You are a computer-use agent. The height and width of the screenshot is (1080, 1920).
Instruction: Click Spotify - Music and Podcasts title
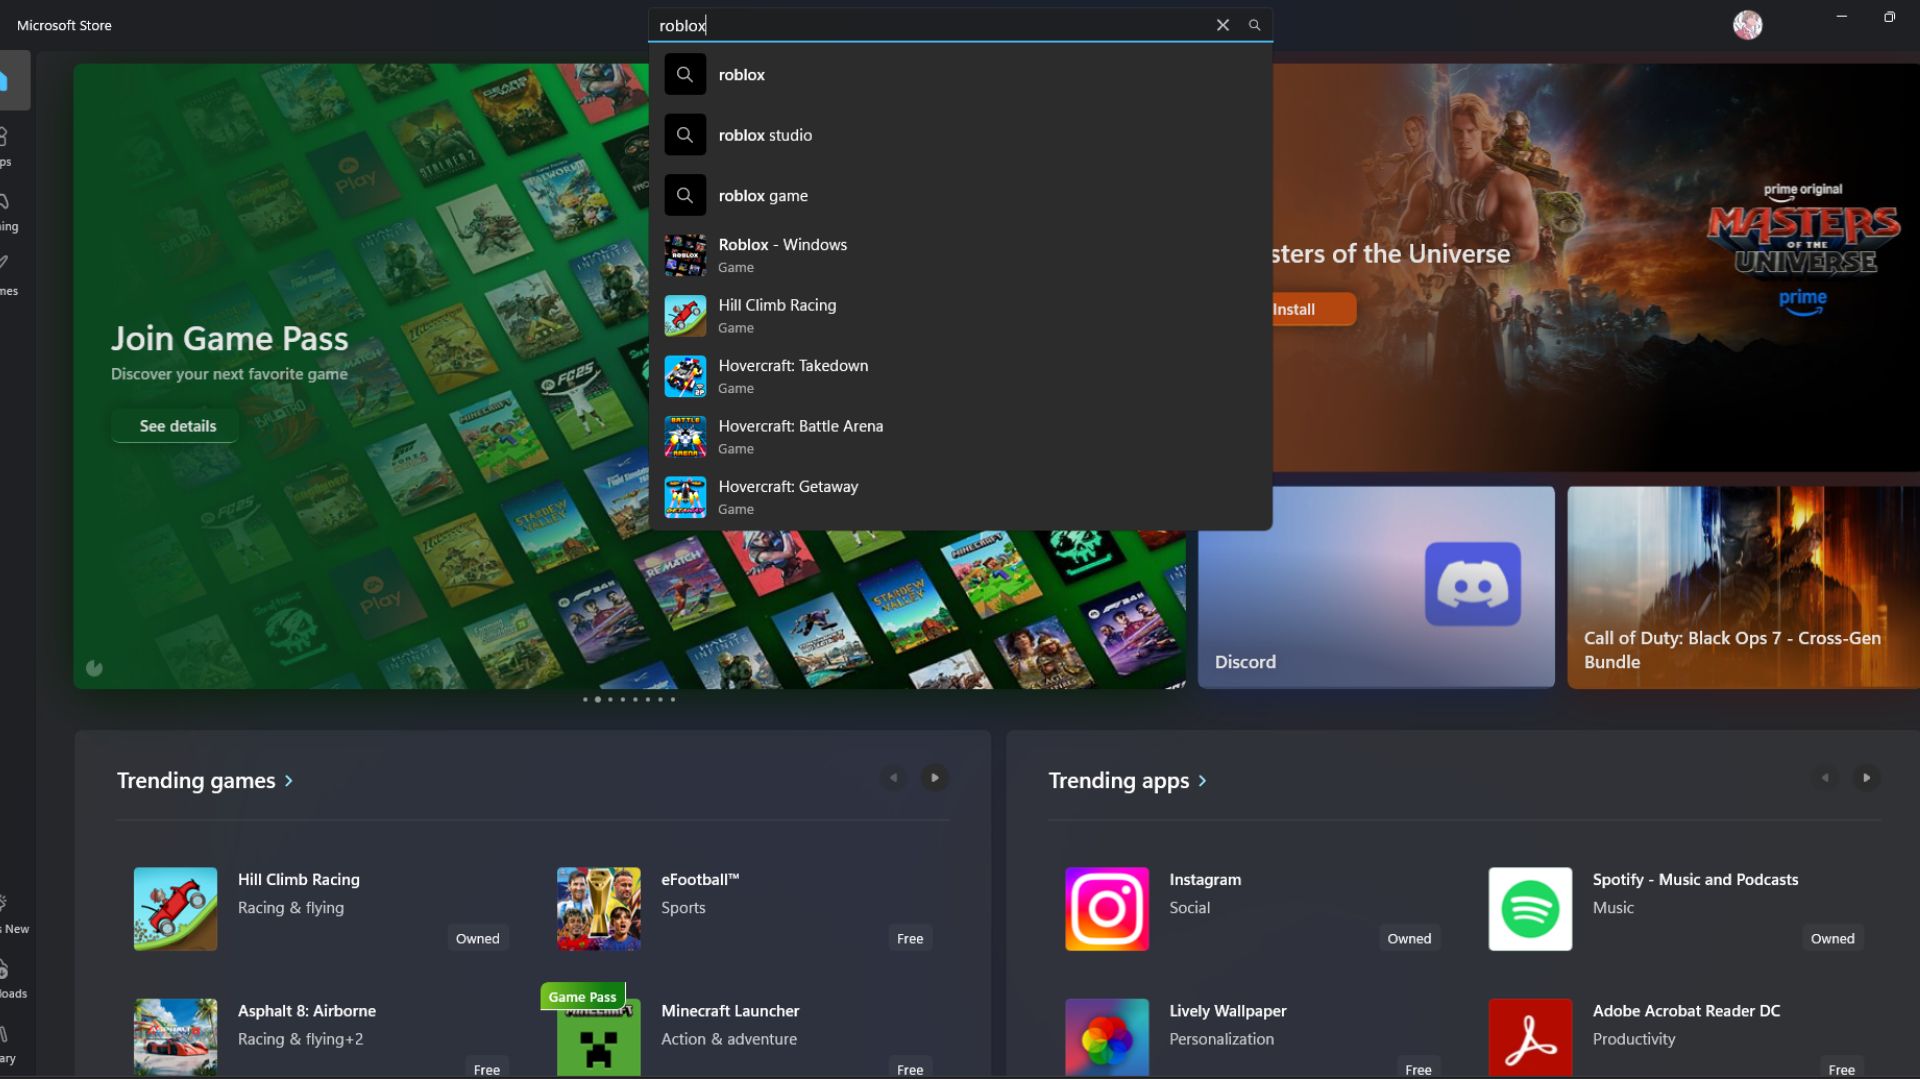pos(1695,880)
